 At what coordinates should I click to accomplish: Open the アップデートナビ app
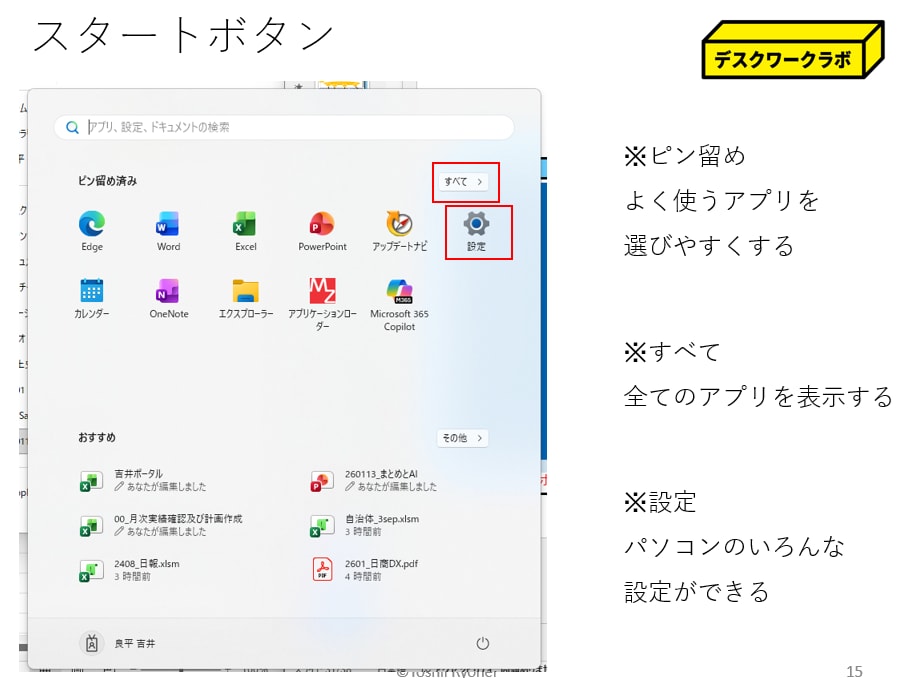coord(399,231)
